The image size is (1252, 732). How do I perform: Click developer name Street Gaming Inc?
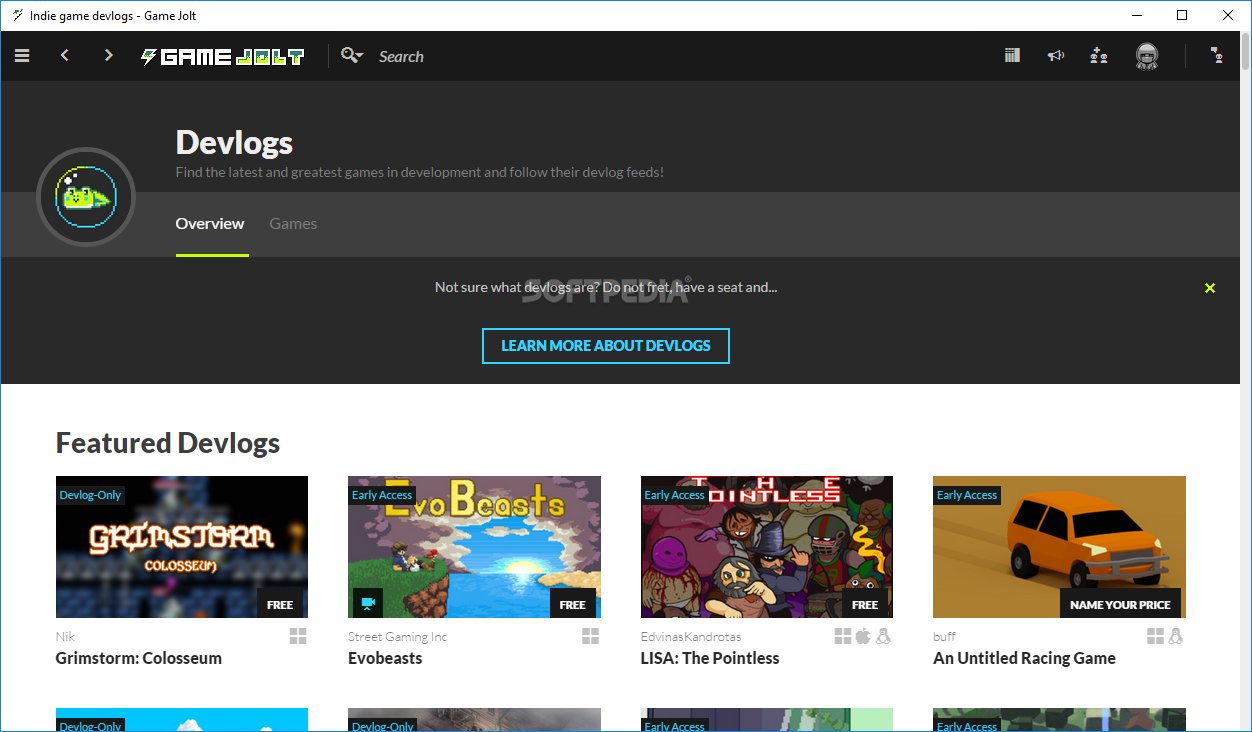(x=398, y=636)
